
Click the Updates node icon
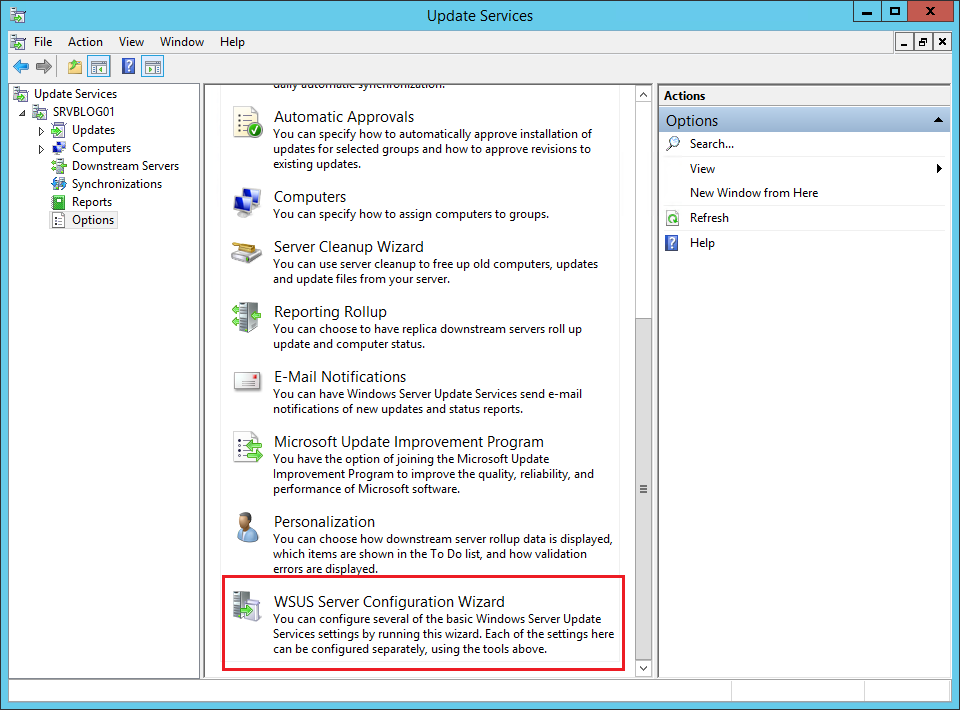(59, 130)
